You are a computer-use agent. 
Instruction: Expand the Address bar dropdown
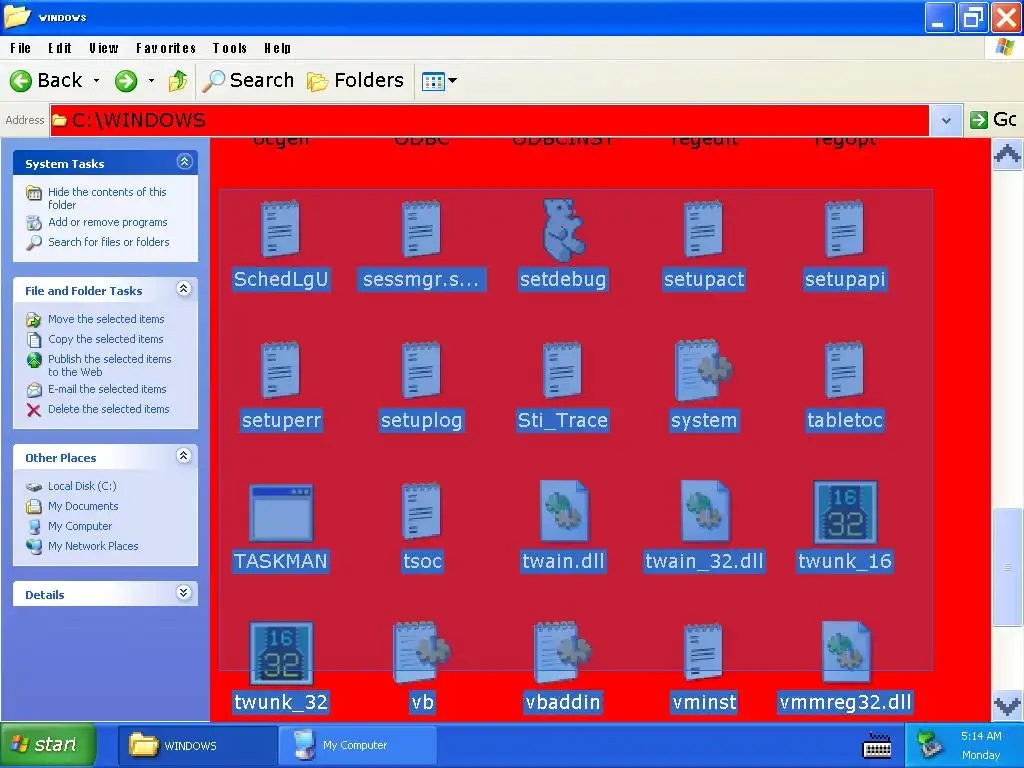946,120
